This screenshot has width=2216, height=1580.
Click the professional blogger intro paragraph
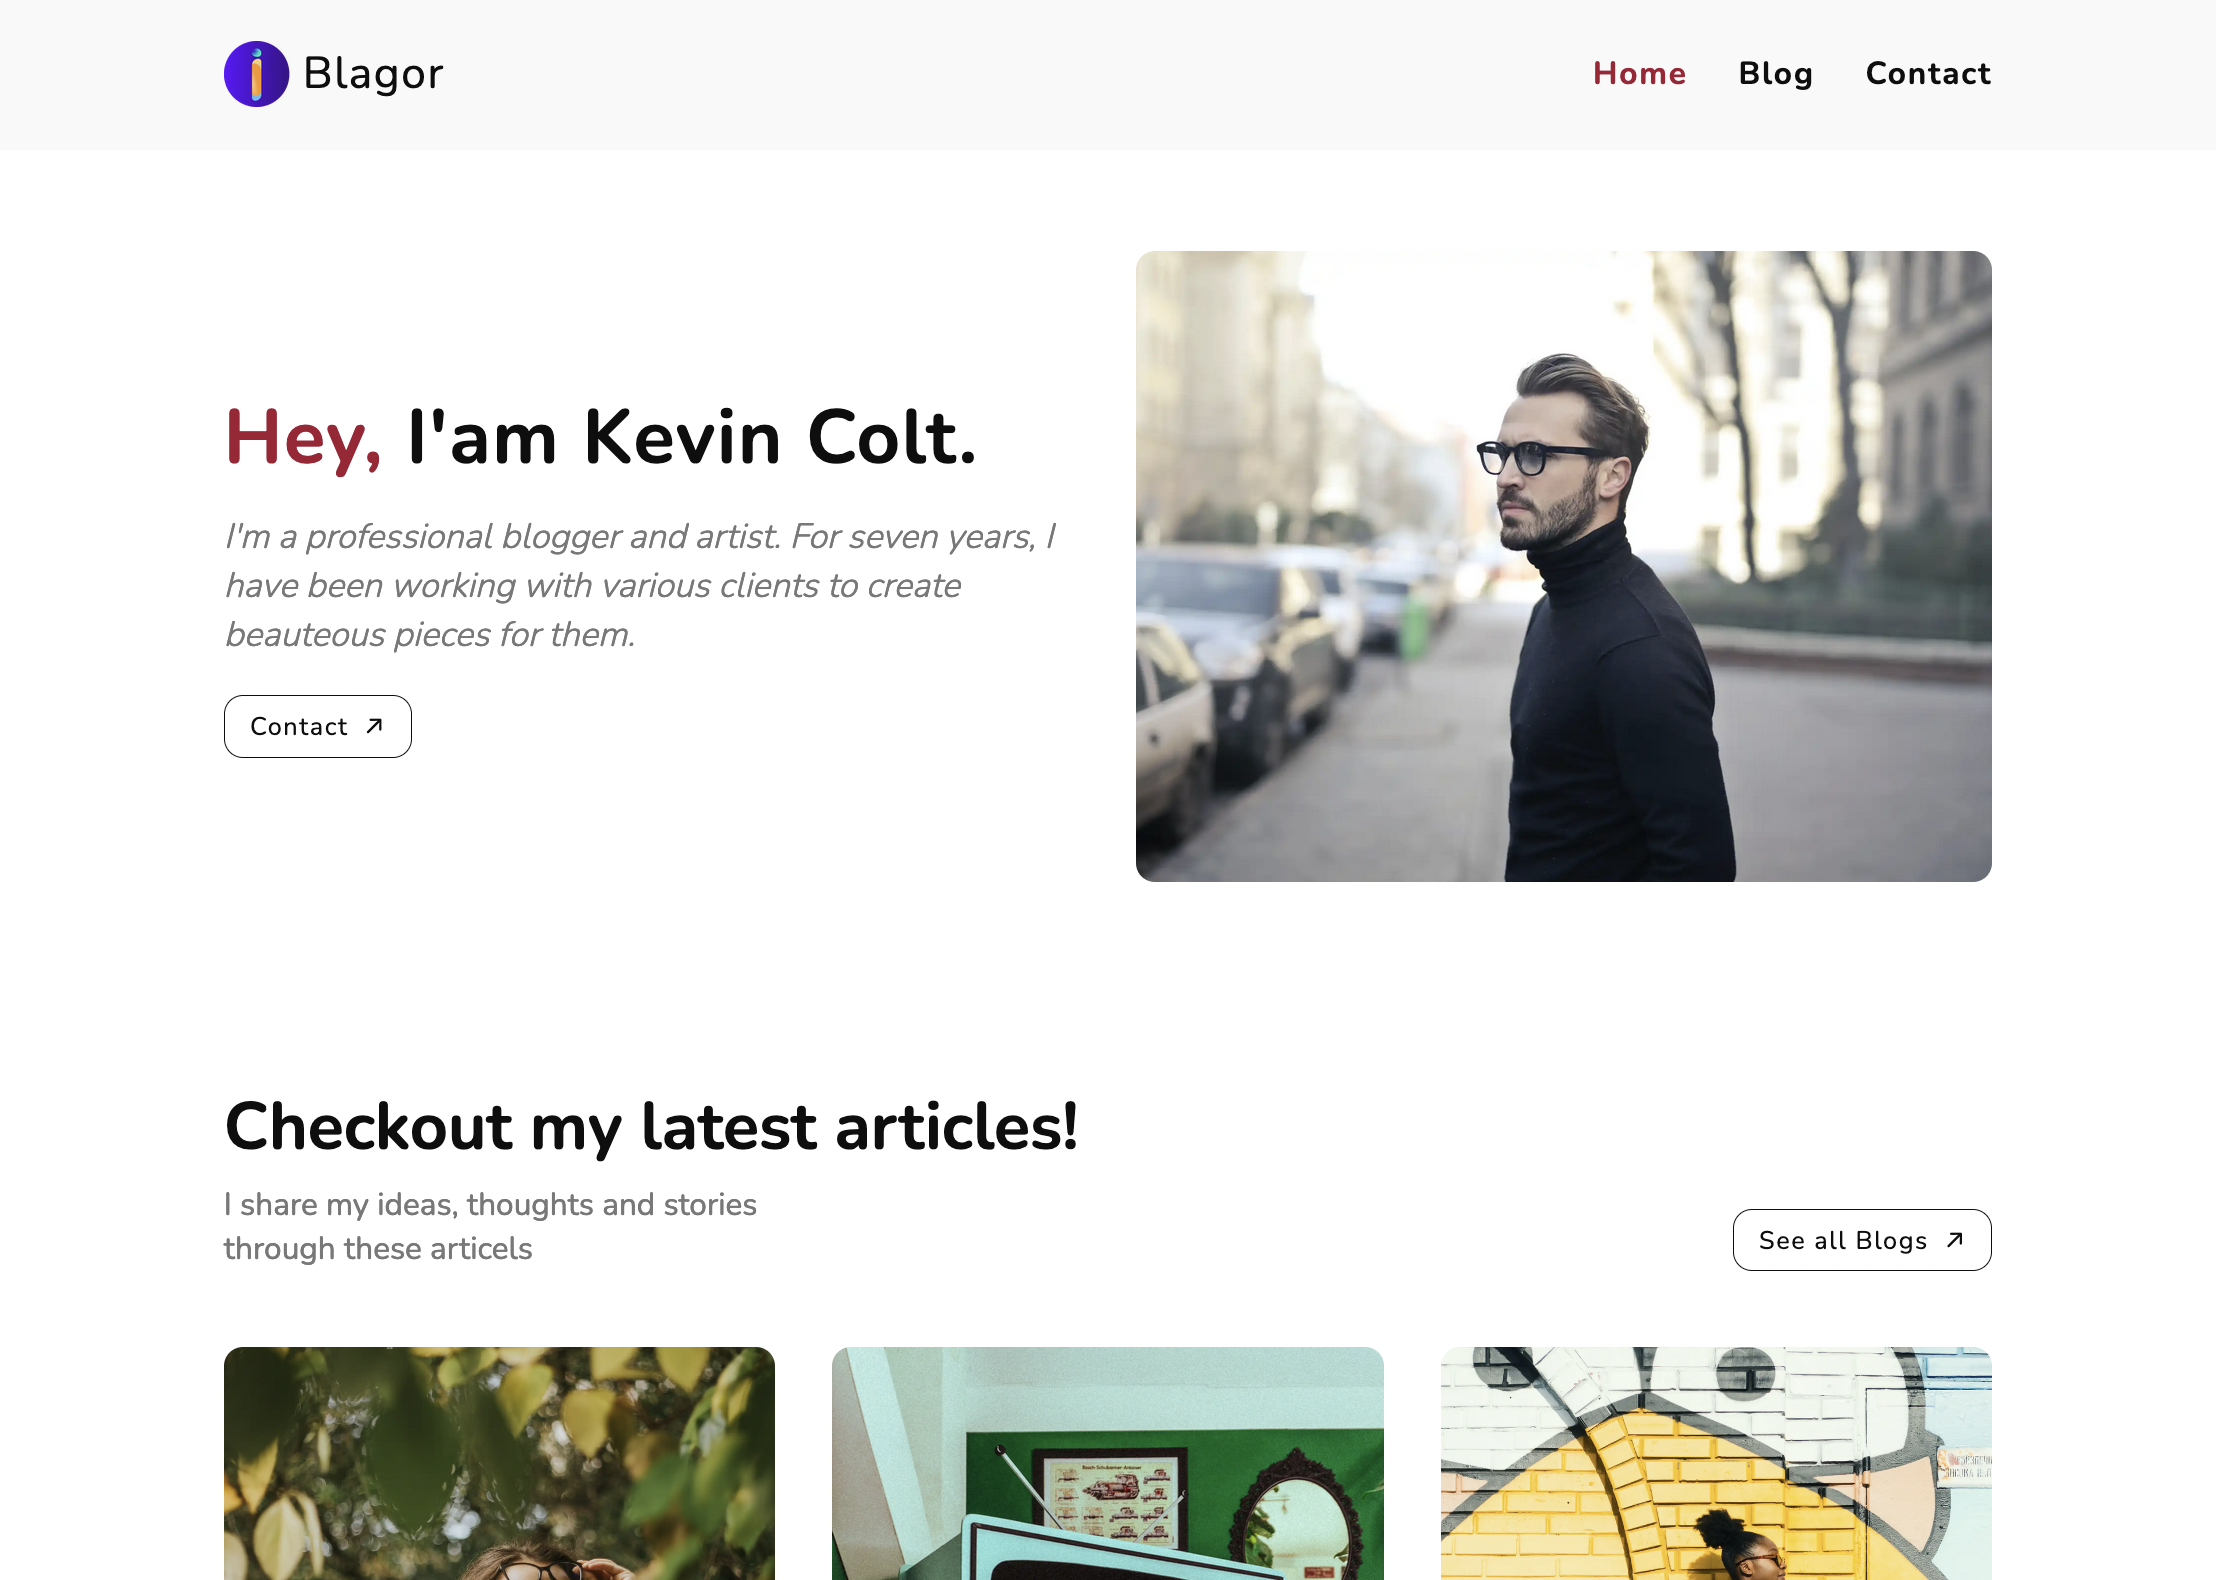point(640,585)
